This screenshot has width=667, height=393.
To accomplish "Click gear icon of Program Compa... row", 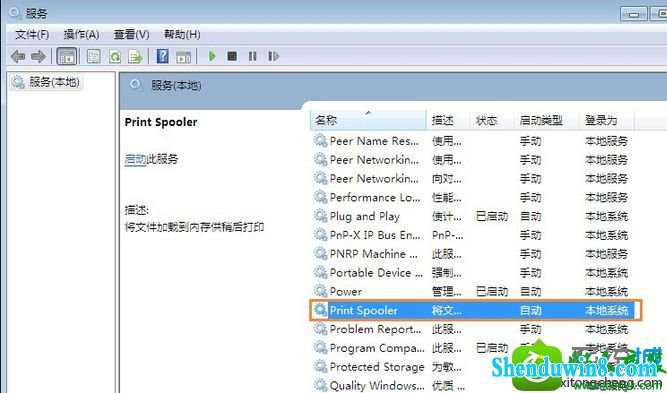I will point(320,347).
